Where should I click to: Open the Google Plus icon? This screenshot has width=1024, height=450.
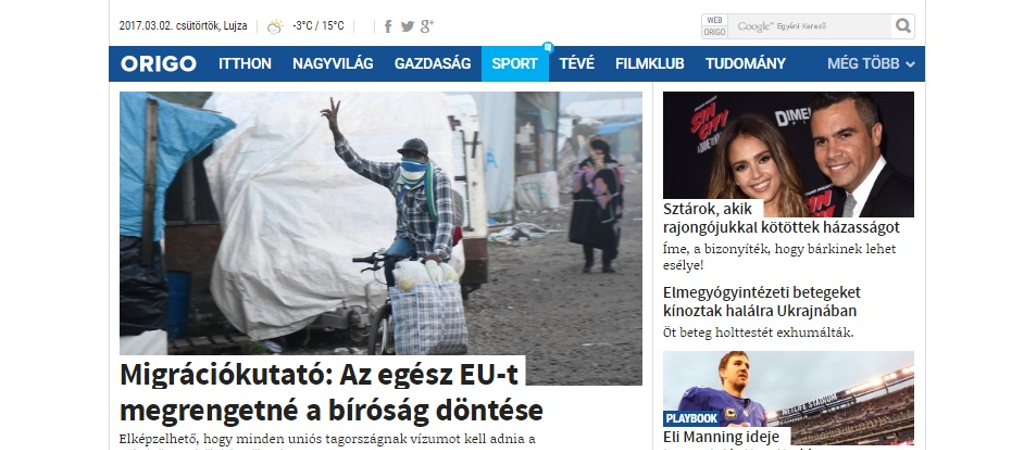(x=427, y=26)
